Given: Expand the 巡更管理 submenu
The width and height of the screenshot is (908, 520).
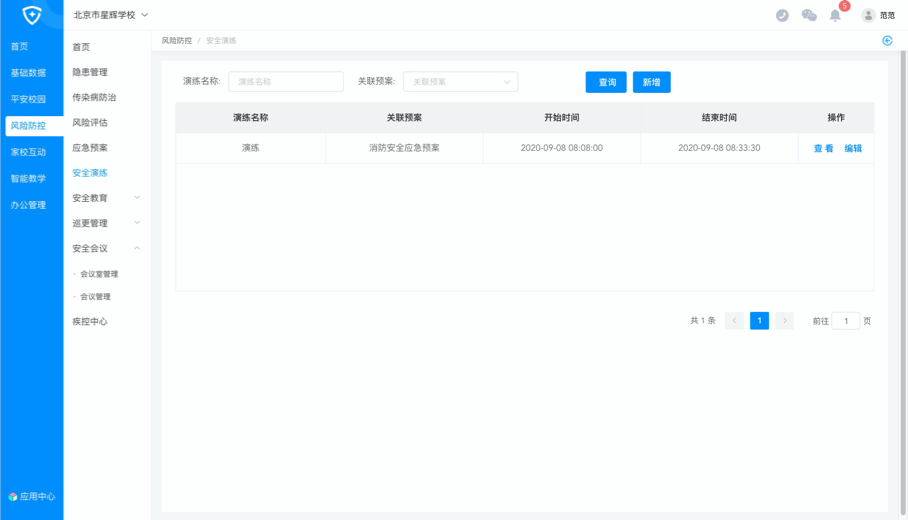Looking at the screenshot, I should click(106, 223).
